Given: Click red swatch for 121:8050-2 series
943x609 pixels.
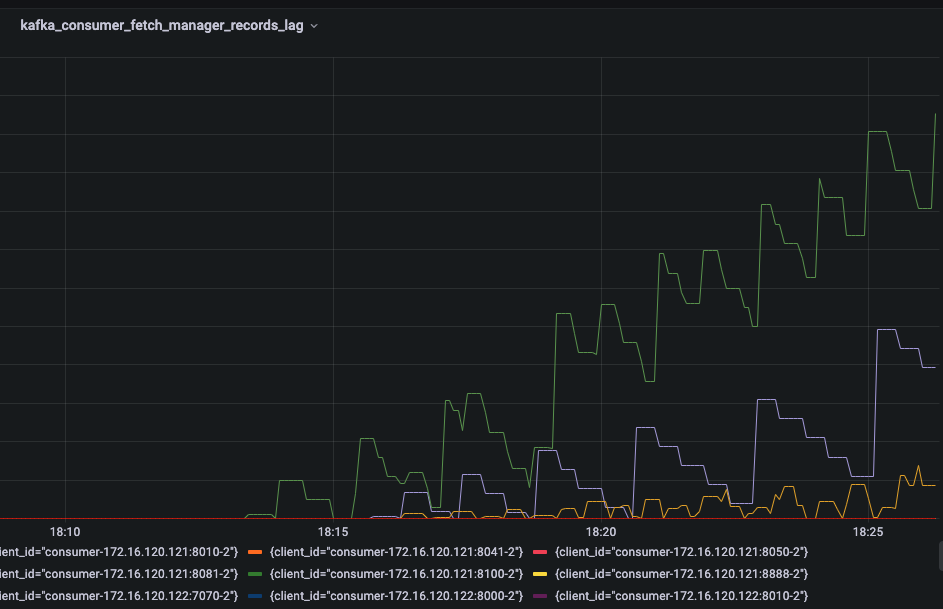Looking at the screenshot, I should click(539, 552).
